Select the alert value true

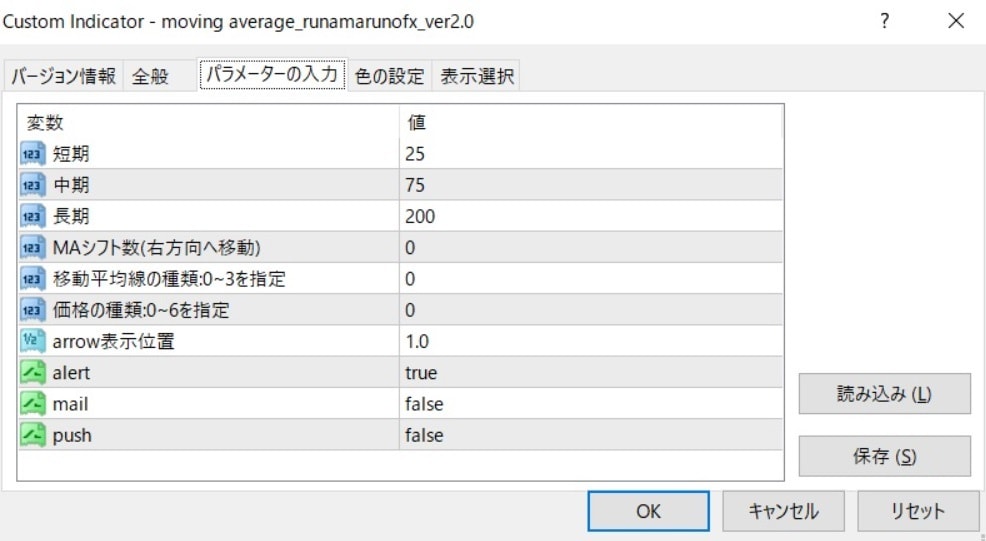click(x=591, y=372)
